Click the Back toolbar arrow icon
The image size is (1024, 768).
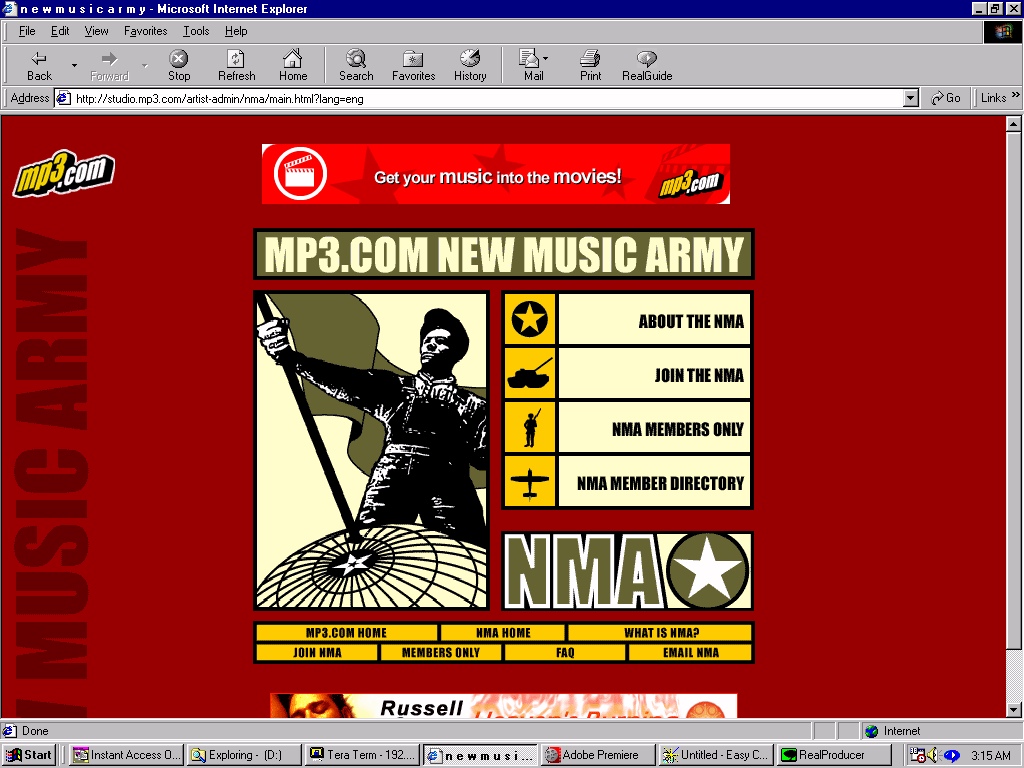tap(39, 59)
